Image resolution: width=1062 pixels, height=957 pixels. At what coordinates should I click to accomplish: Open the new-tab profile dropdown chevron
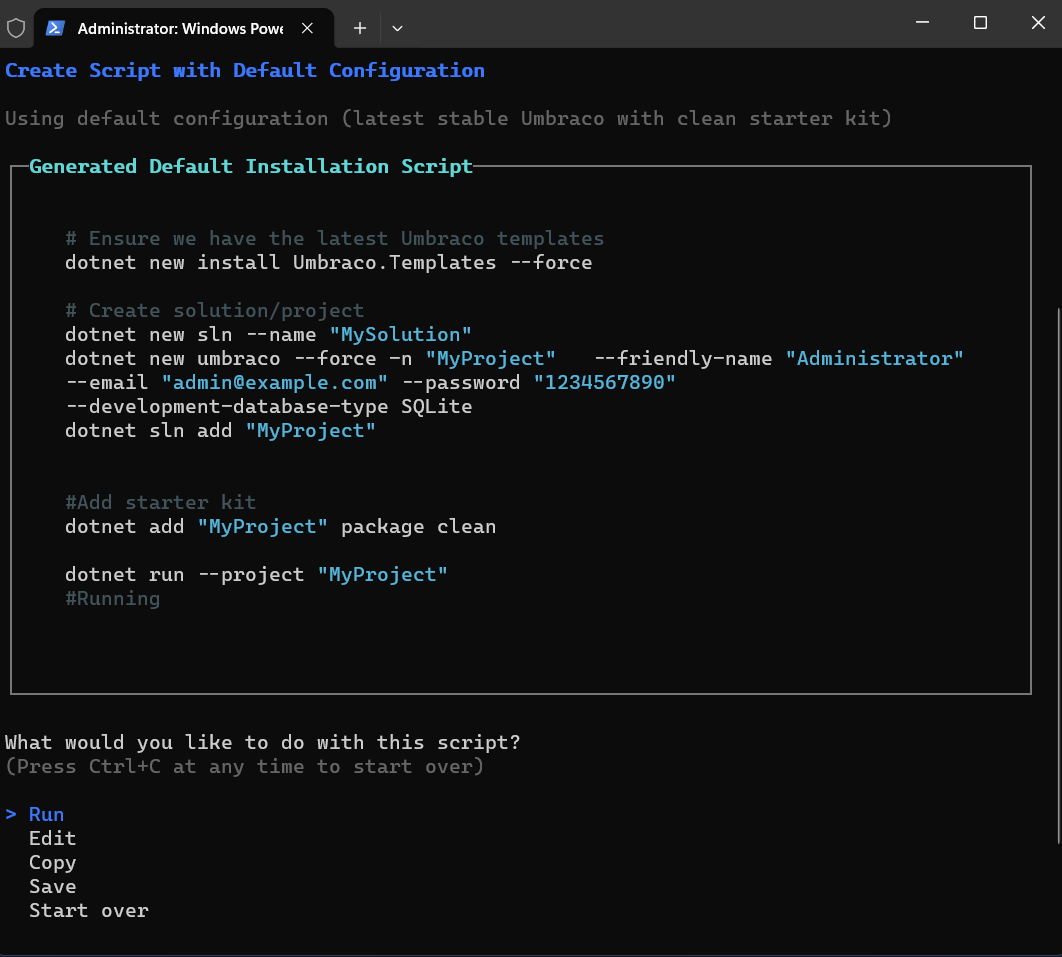click(x=397, y=29)
